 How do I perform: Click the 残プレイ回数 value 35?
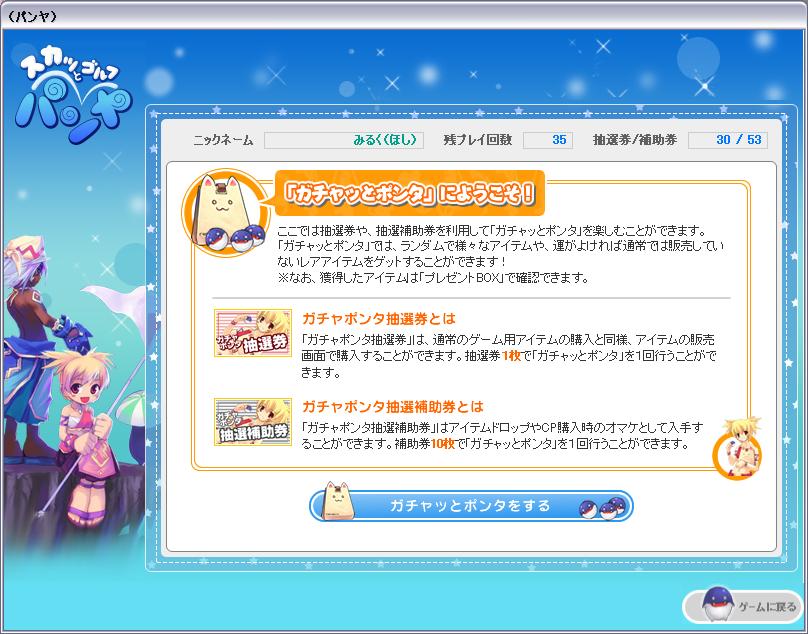click(548, 140)
